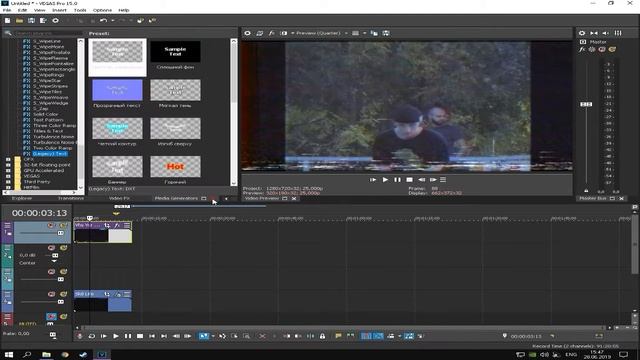Image resolution: width=640 pixels, height=360 pixels.
Task: Switch to the Explorer tab
Action: (x=22, y=198)
